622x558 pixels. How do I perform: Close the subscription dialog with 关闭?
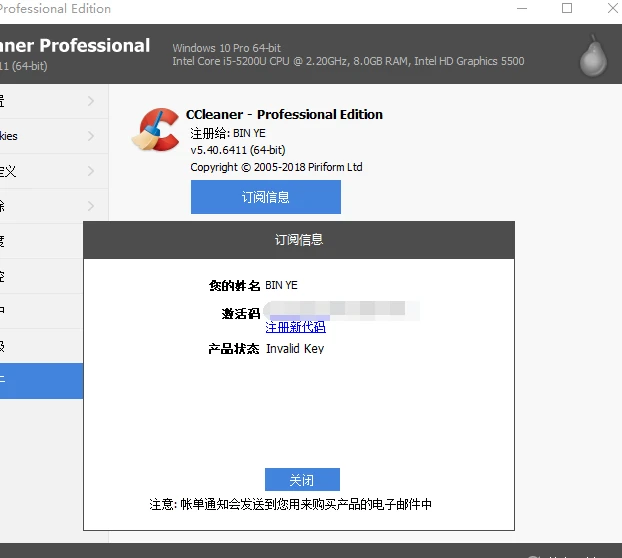(x=302, y=479)
